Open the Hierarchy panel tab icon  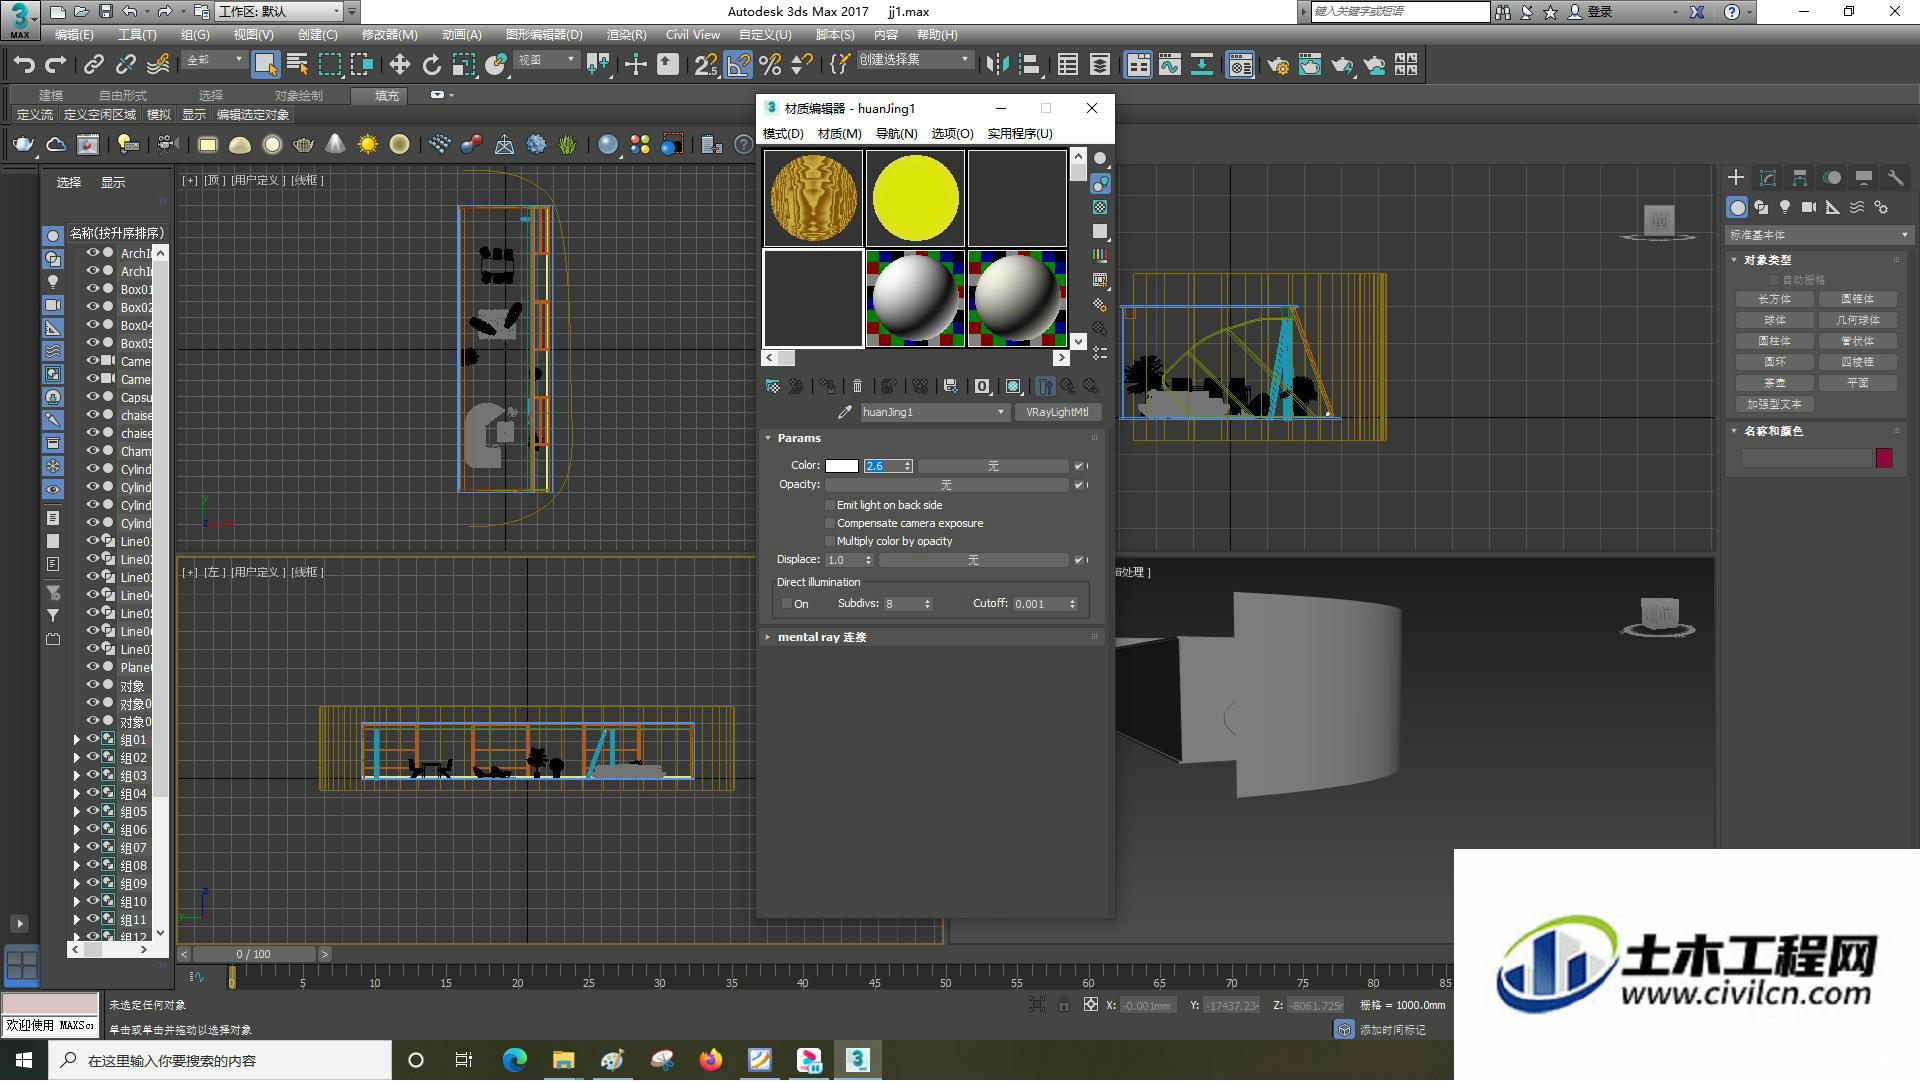point(1800,178)
